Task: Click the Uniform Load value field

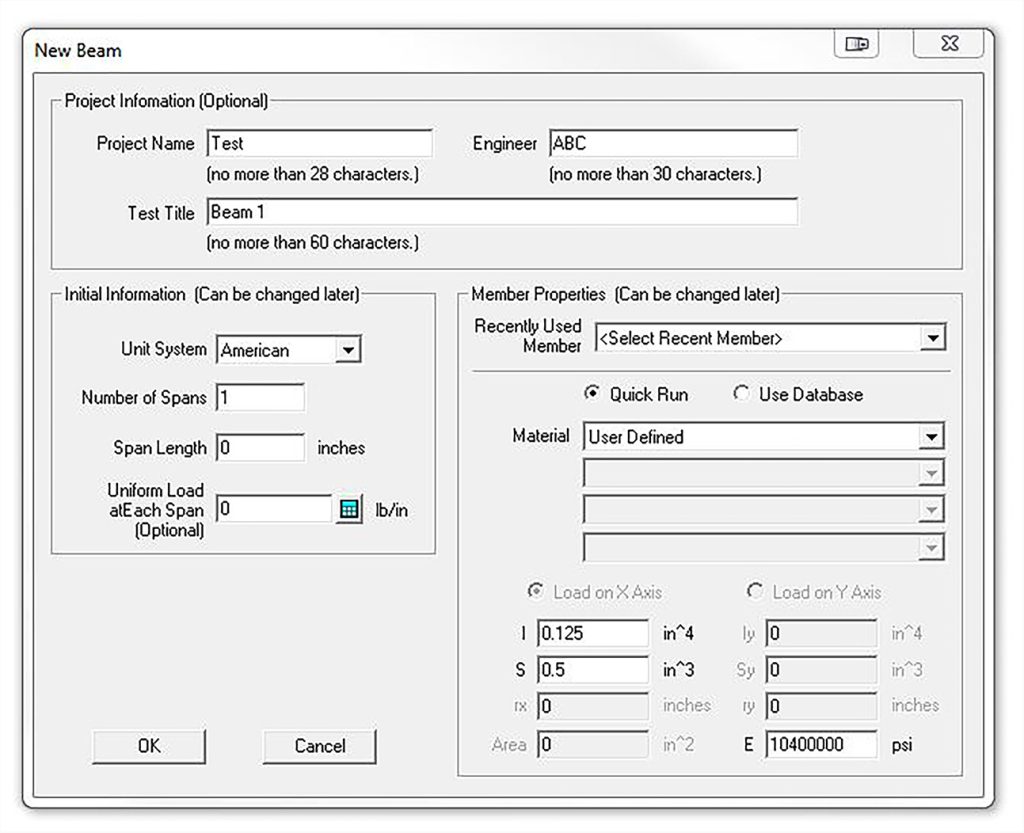Action: point(273,509)
